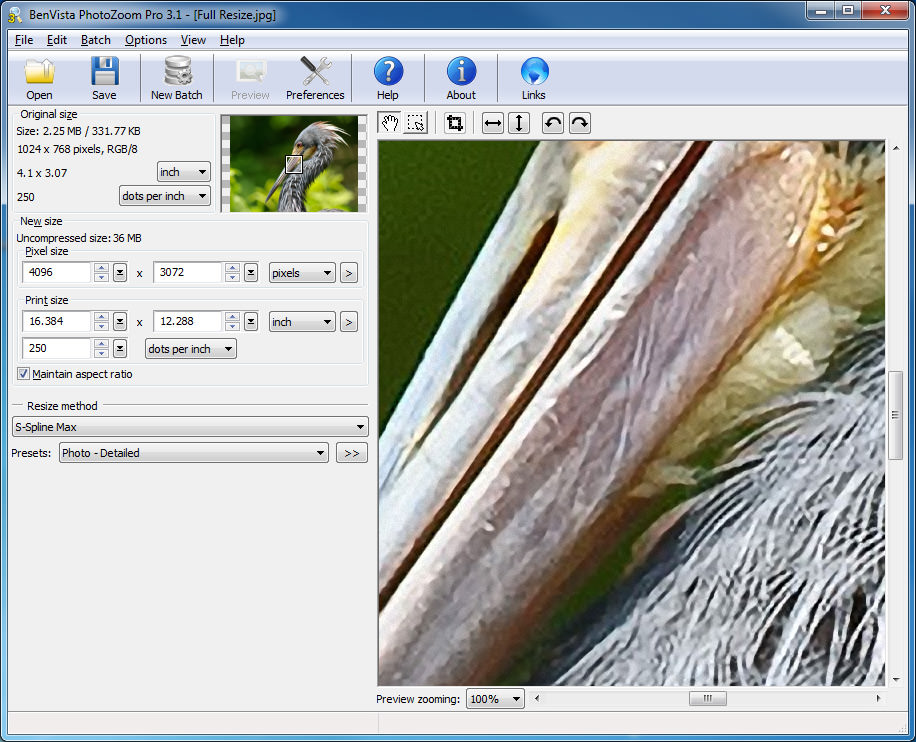
Task: Click the Help button
Action: click(x=388, y=77)
